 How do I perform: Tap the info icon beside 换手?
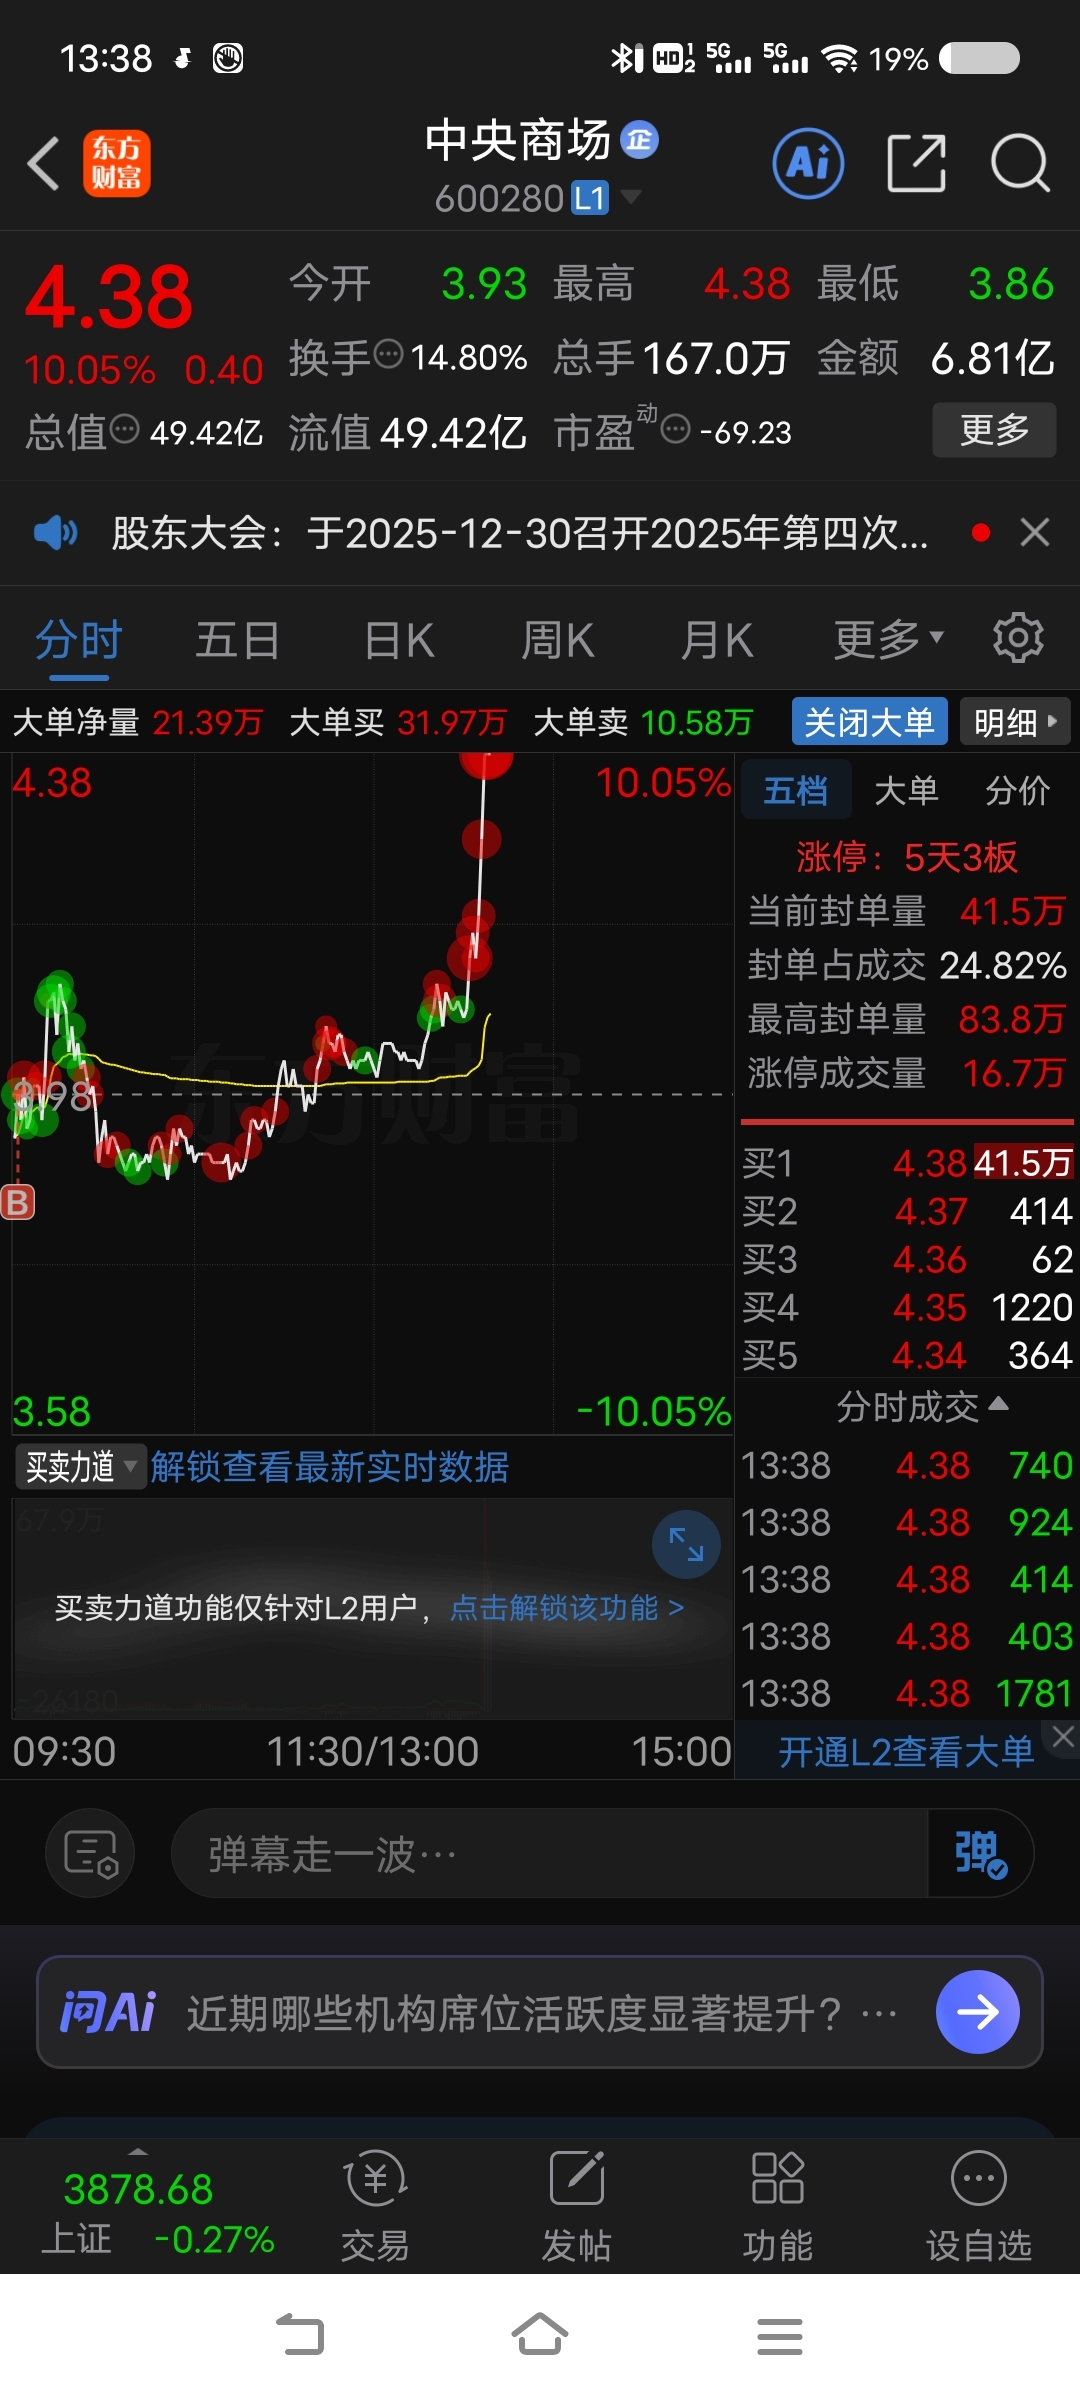tap(388, 354)
